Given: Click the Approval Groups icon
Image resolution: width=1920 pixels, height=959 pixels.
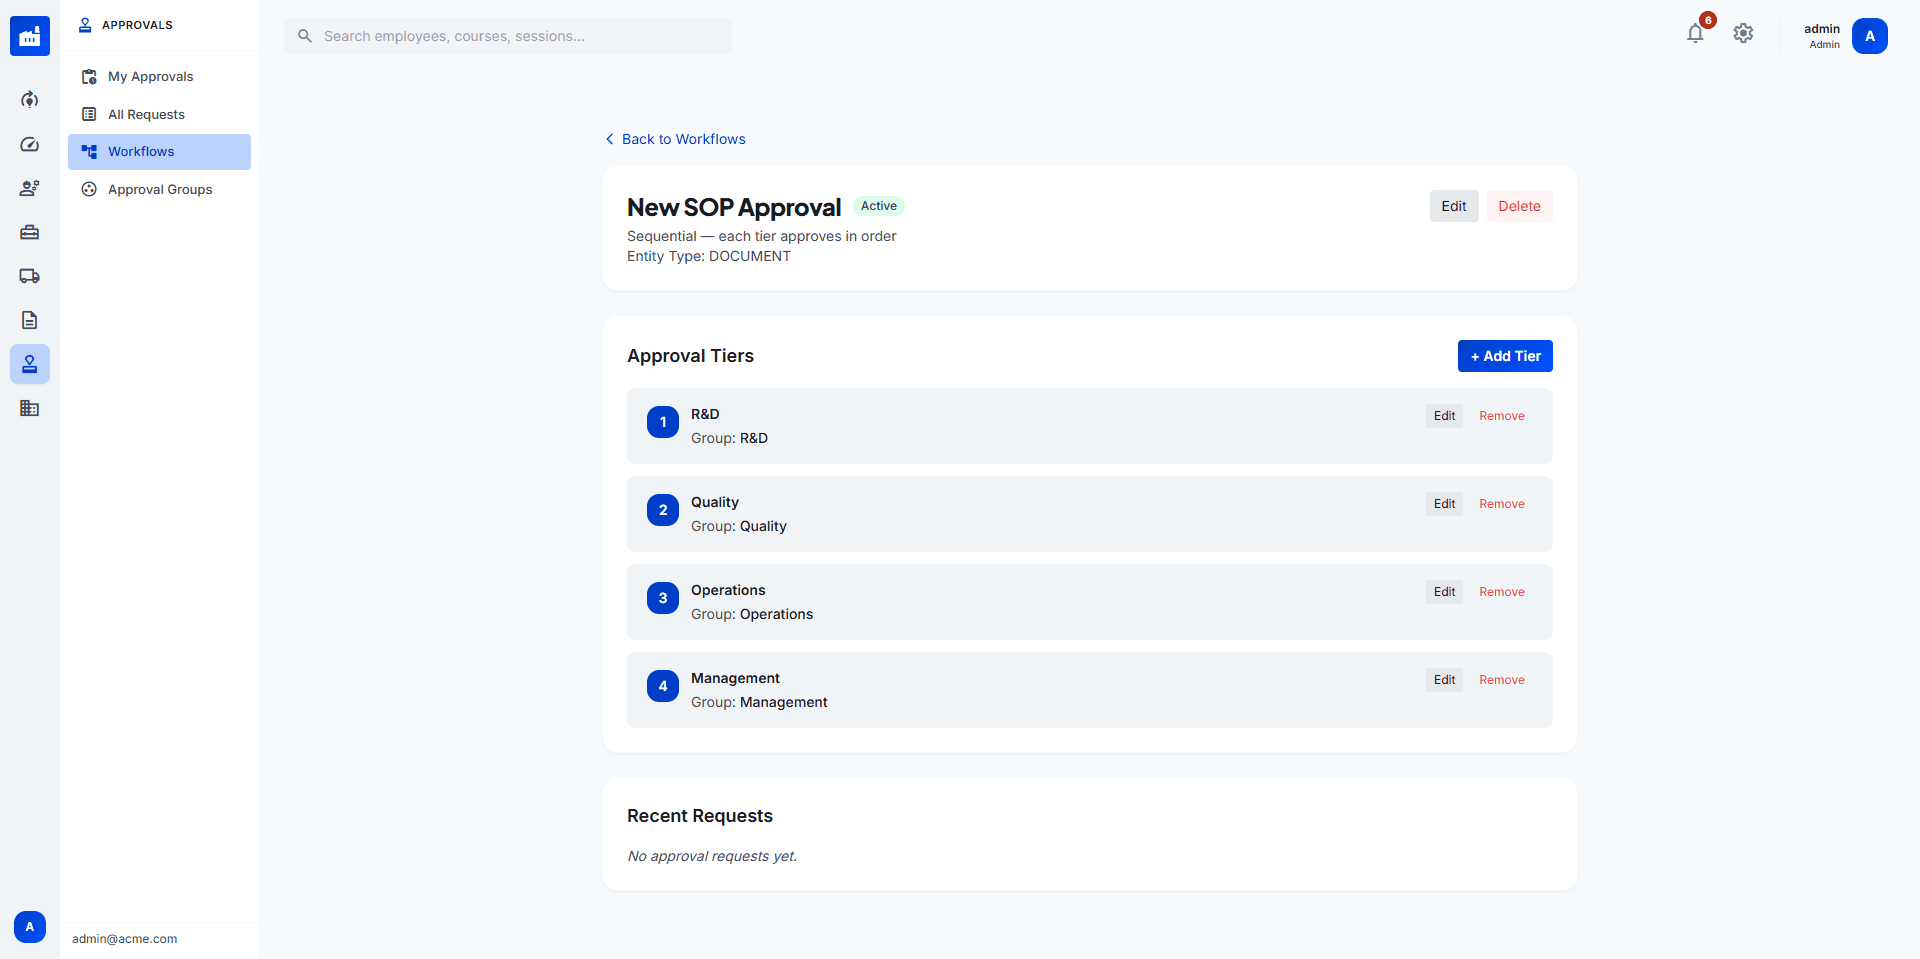Looking at the screenshot, I should coord(89,189).
